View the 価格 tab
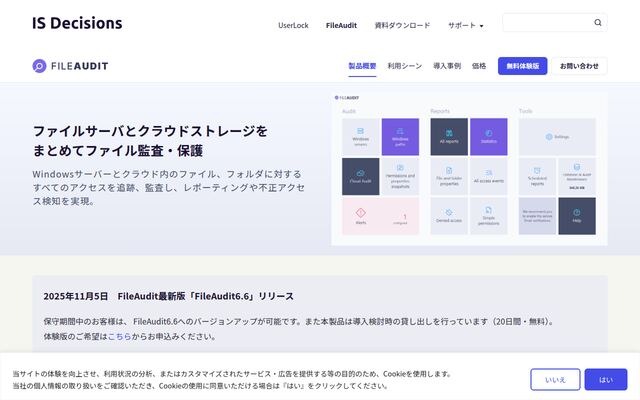 coord(479,66)
